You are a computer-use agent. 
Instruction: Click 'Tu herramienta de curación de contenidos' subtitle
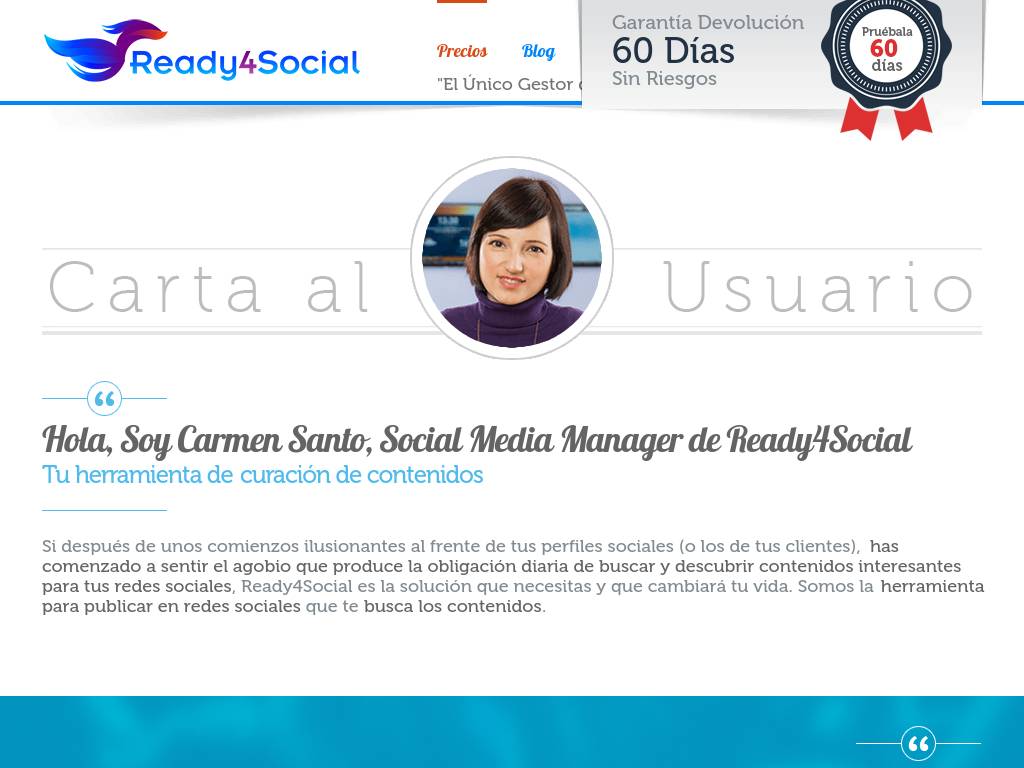point(263,475)
